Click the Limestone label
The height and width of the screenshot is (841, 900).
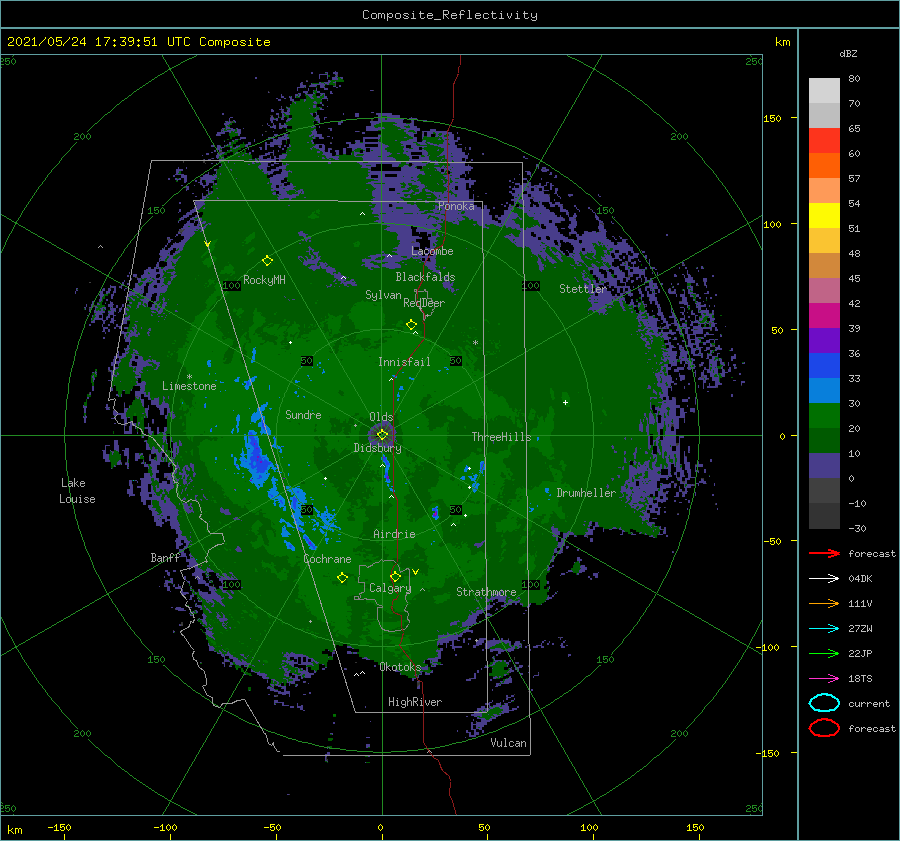coord(189,386)
